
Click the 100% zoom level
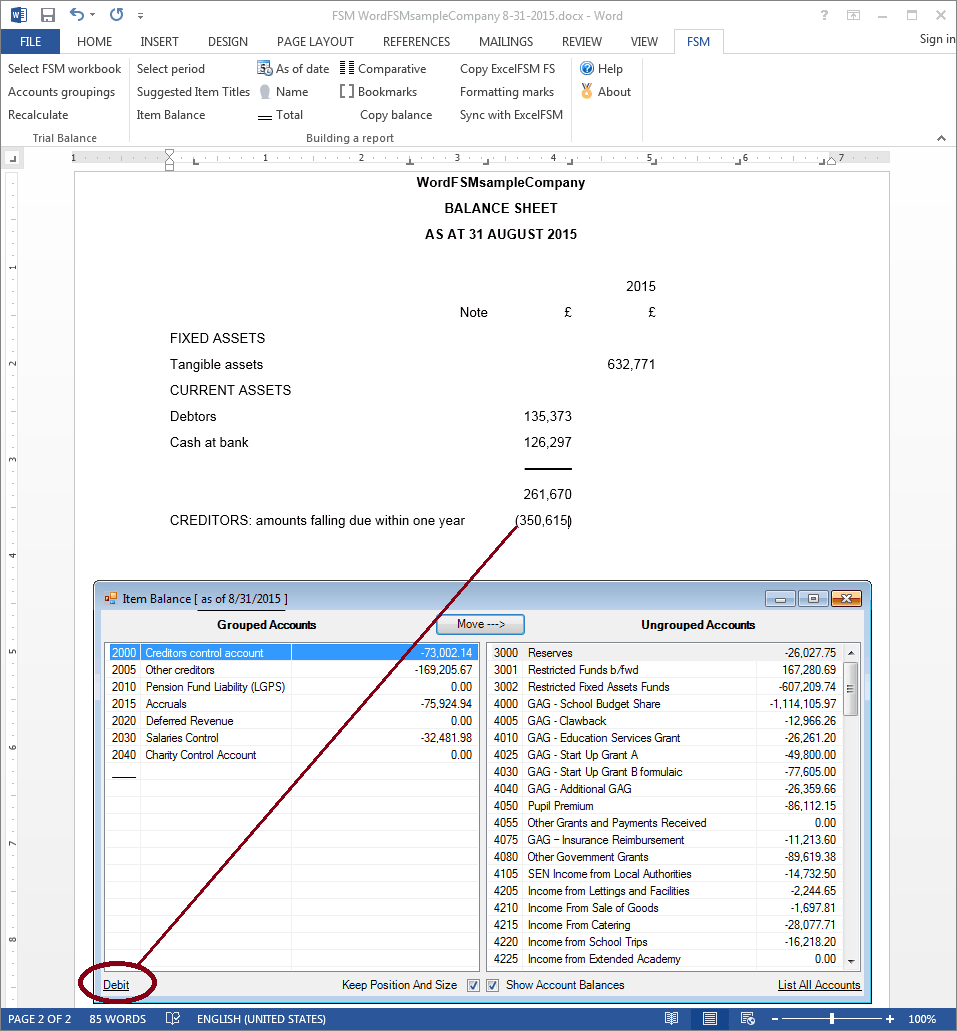922,1019
